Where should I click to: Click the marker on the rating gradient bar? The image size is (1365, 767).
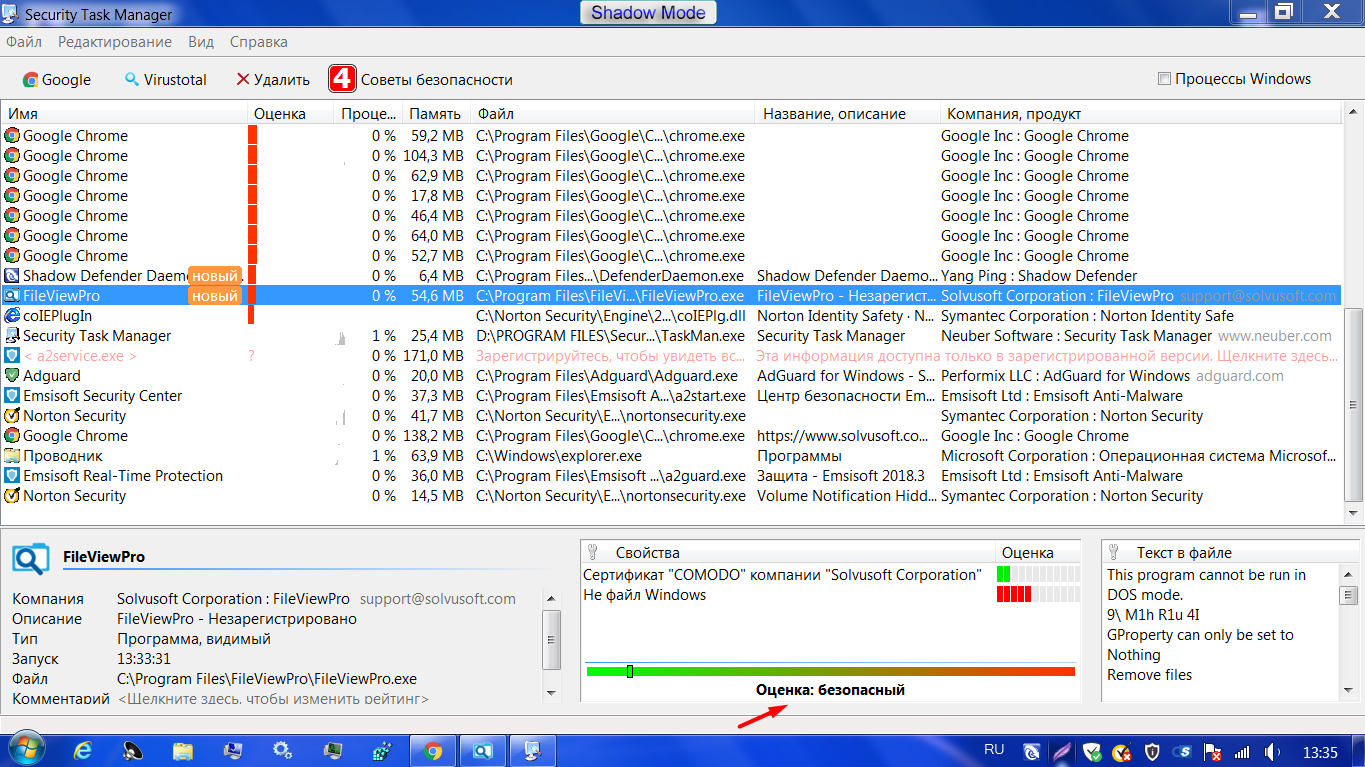point(630,671)
